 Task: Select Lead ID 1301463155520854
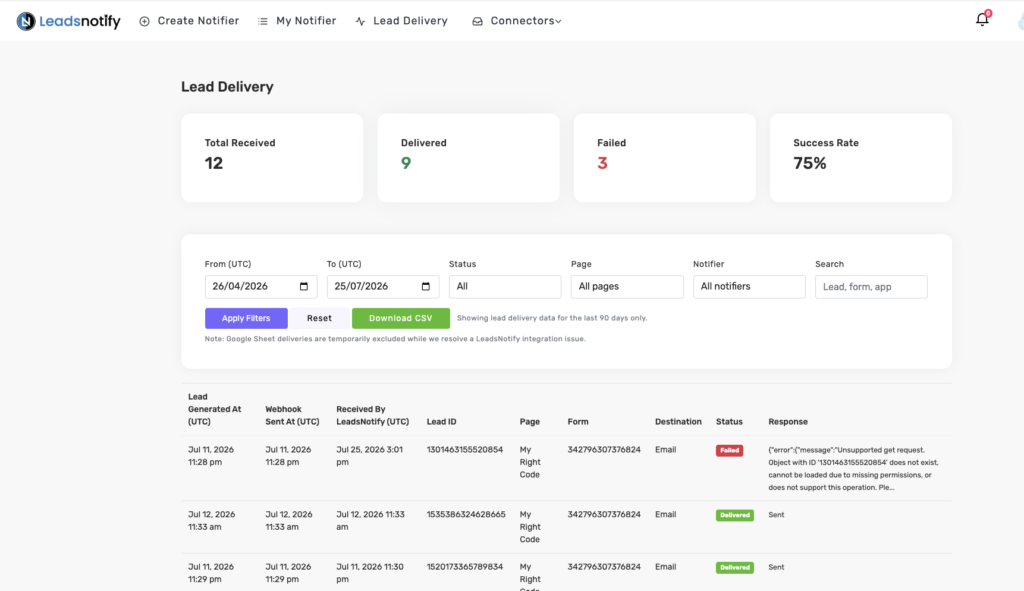(465, 450)
